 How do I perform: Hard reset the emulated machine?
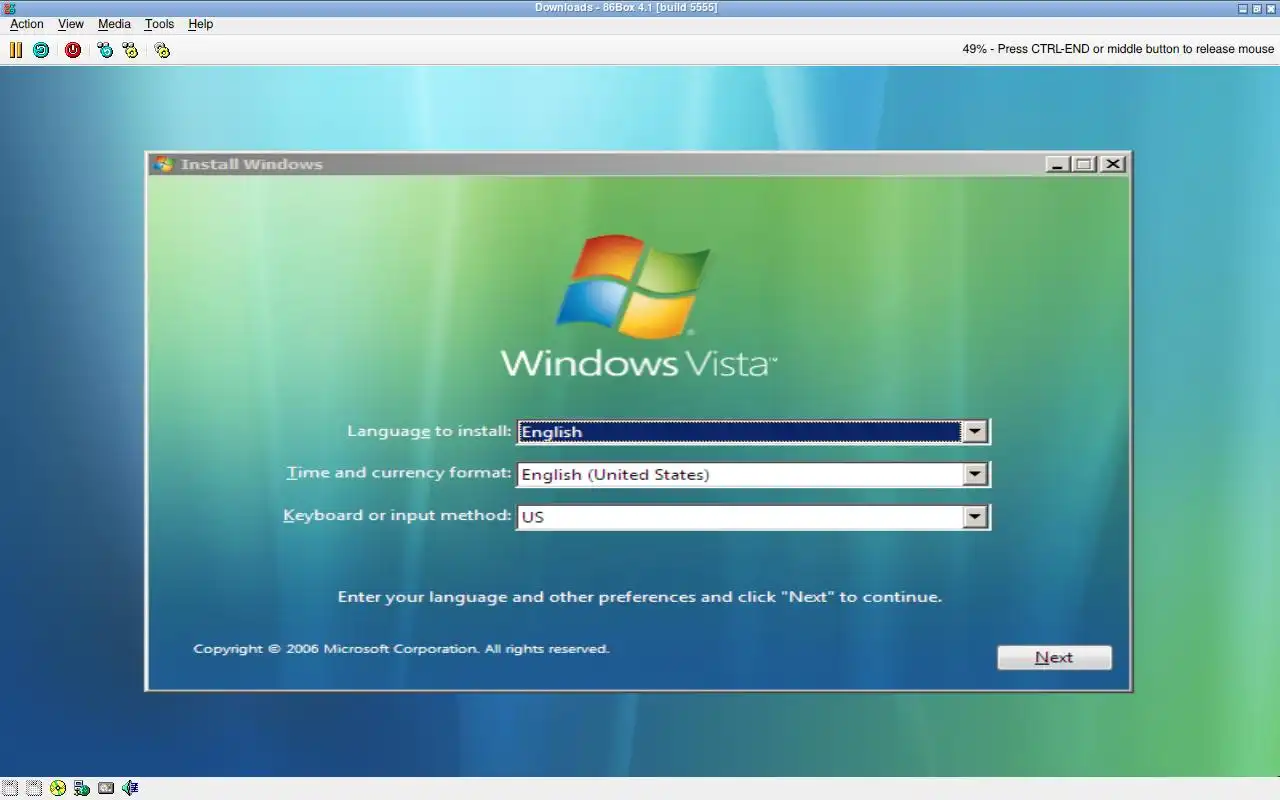coord(41,49)
